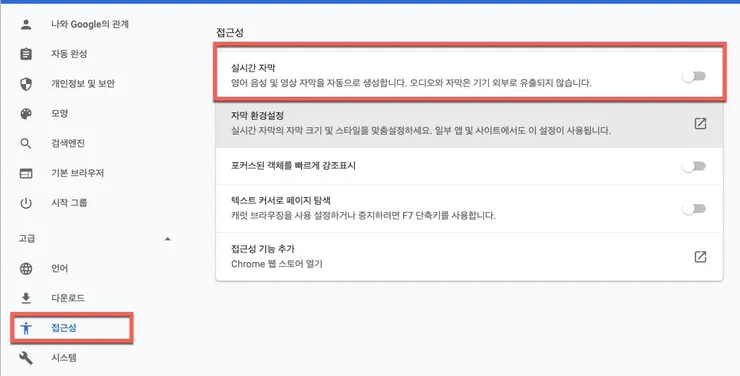Click the Chrome 웹 스토어 열기 text

pos(277,264)
